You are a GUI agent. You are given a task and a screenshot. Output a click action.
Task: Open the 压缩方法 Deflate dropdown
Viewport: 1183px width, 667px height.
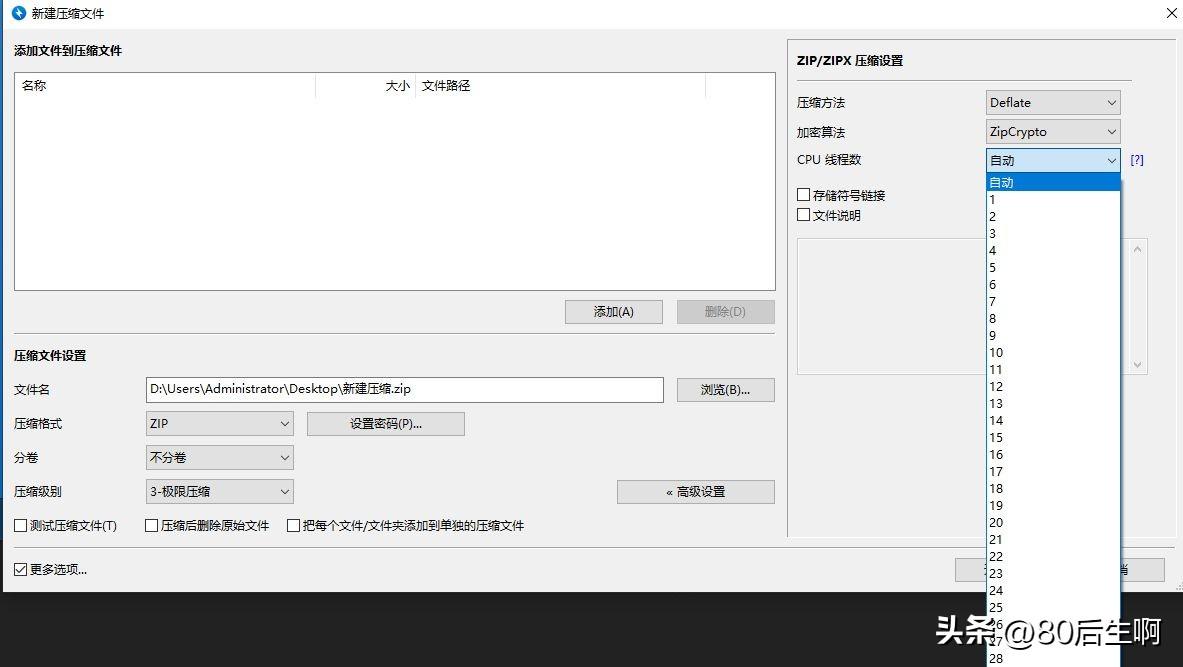pyautogui.click(x=1052, y=103)
